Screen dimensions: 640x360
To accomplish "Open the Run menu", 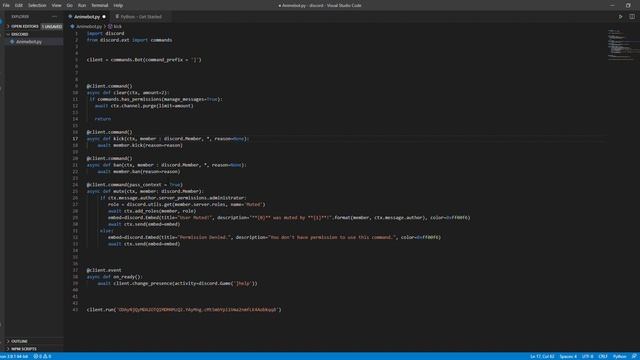I will point(82,5).
